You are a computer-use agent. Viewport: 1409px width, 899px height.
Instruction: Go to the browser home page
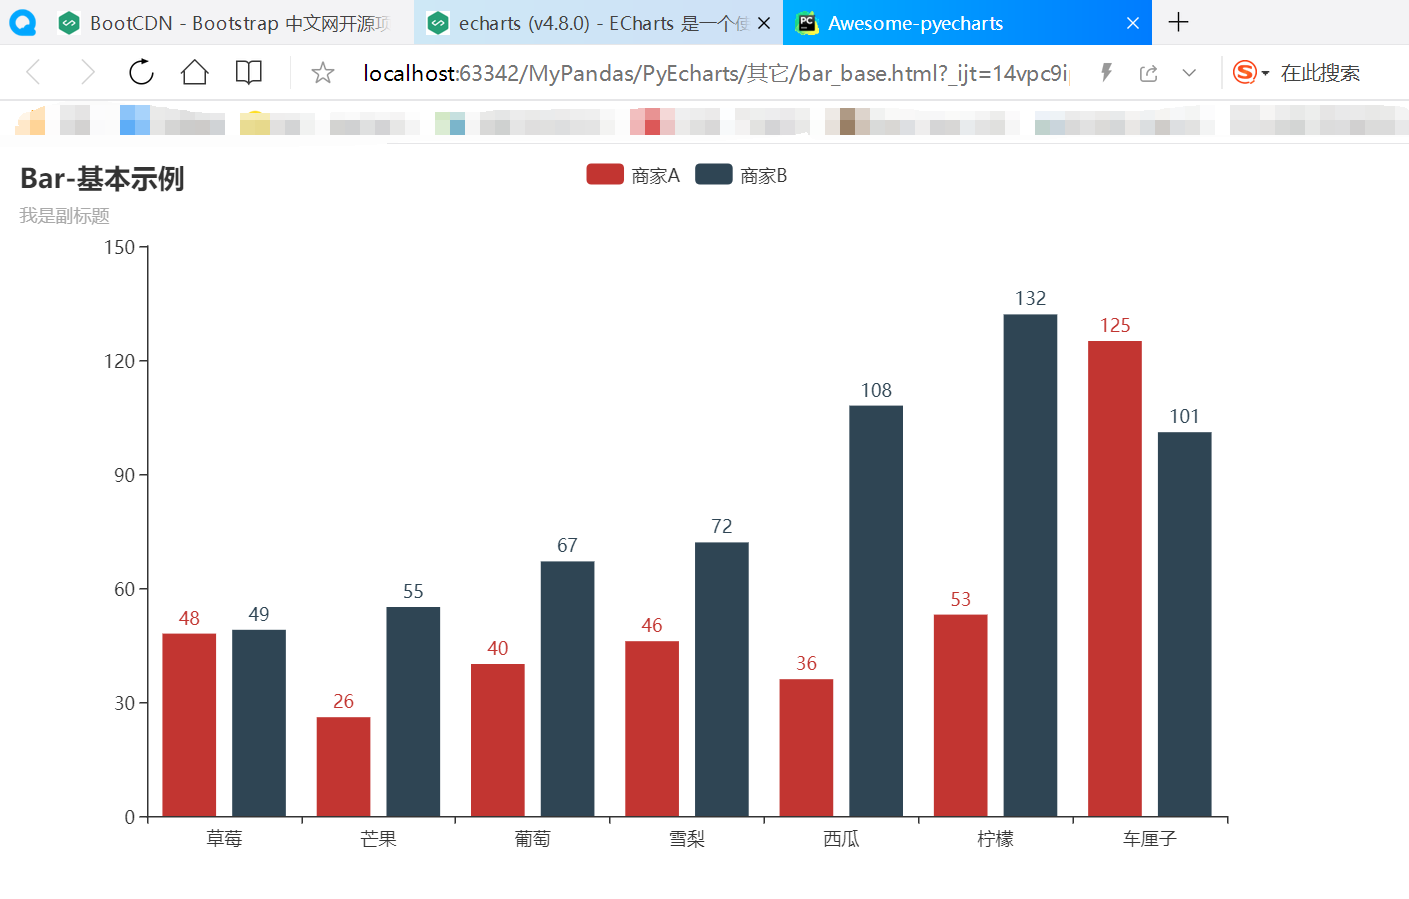click(194, 72)
